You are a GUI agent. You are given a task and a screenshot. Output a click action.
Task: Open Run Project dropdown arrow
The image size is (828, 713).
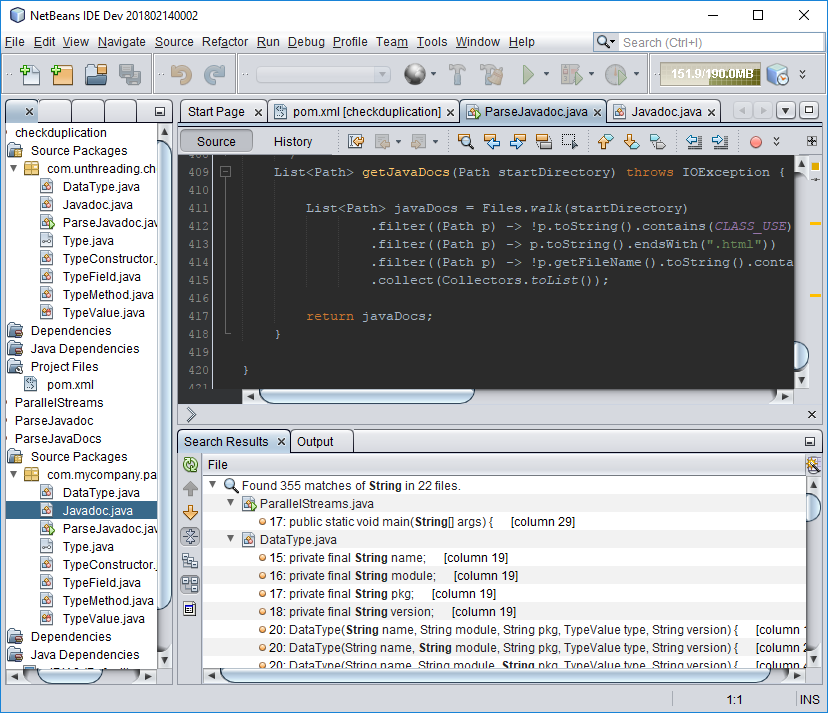[546, 74]
